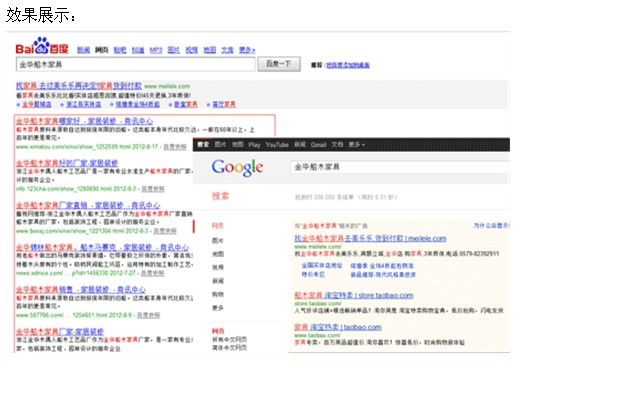The image size is (640, 400).
Task: Open 文档 in Google's black top bar
Action: pos(337,144)
